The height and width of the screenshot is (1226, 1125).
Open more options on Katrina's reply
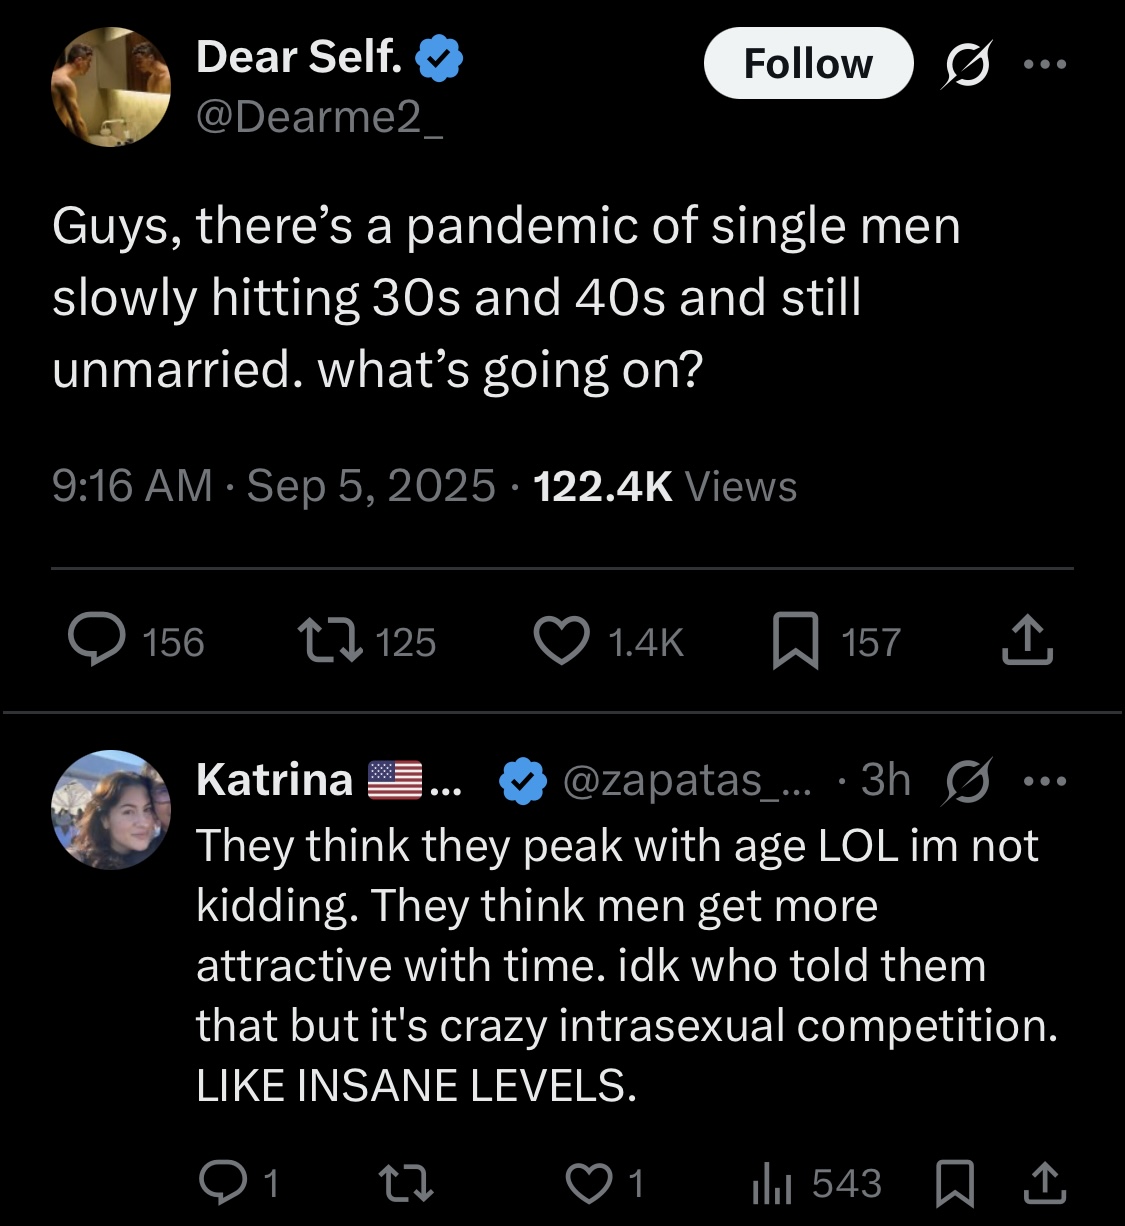1045,781
